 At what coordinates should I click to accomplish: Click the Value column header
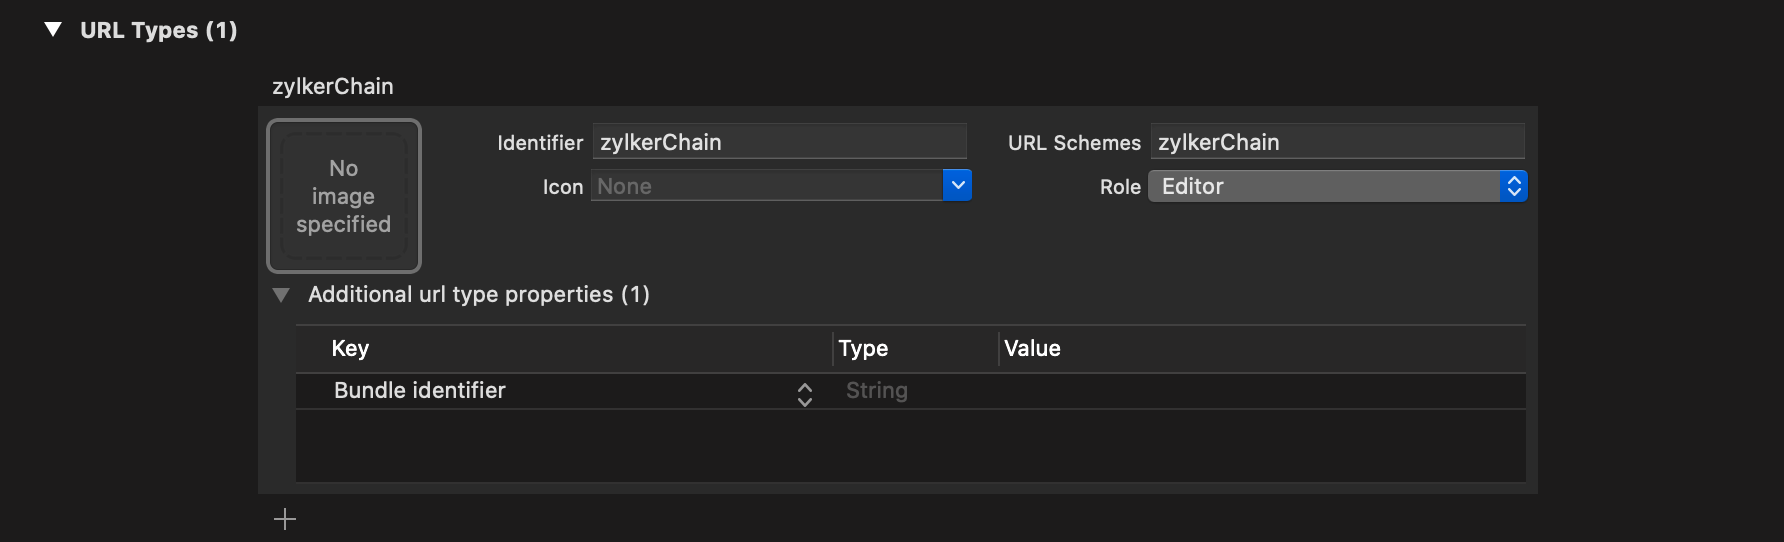(1032, 348)
